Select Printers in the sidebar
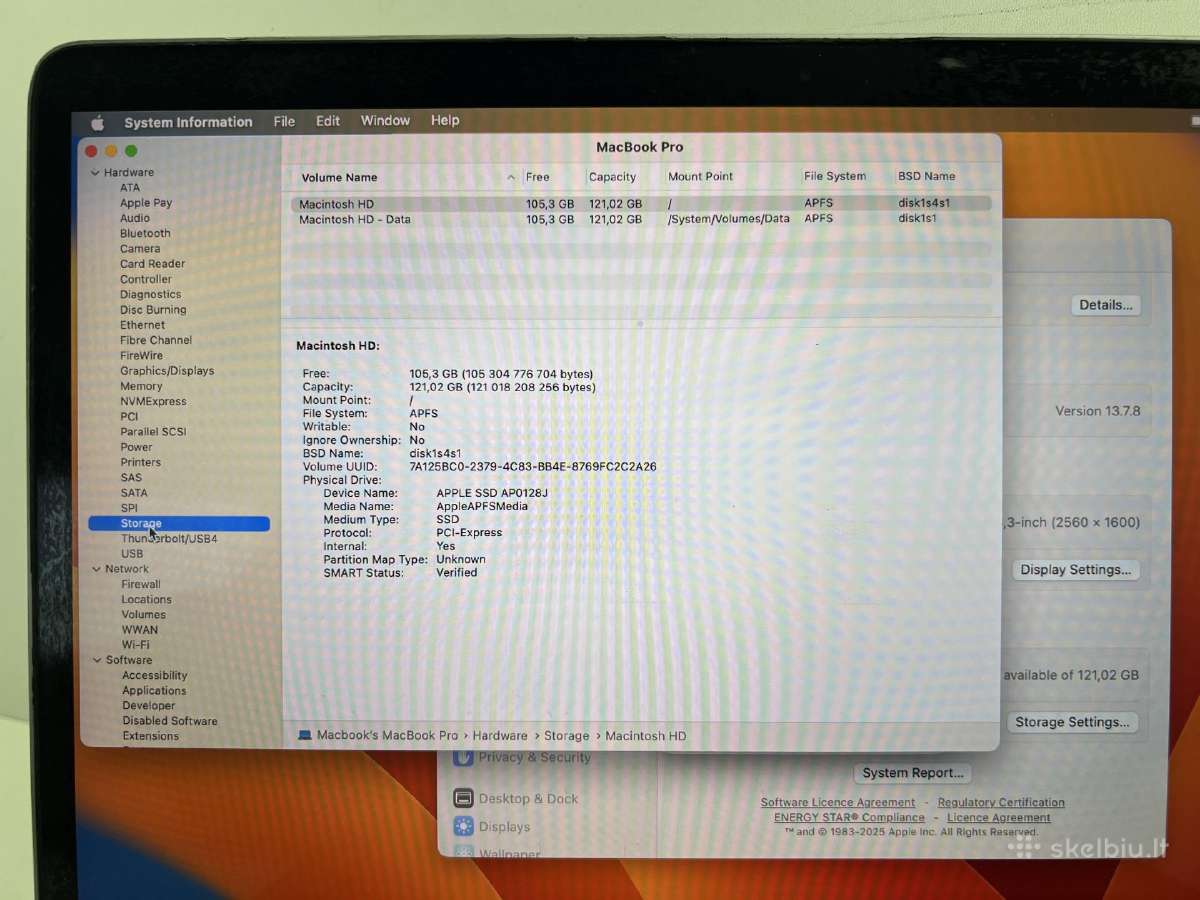This screenshot has width=1200, height=900. [x=141, y=462]
